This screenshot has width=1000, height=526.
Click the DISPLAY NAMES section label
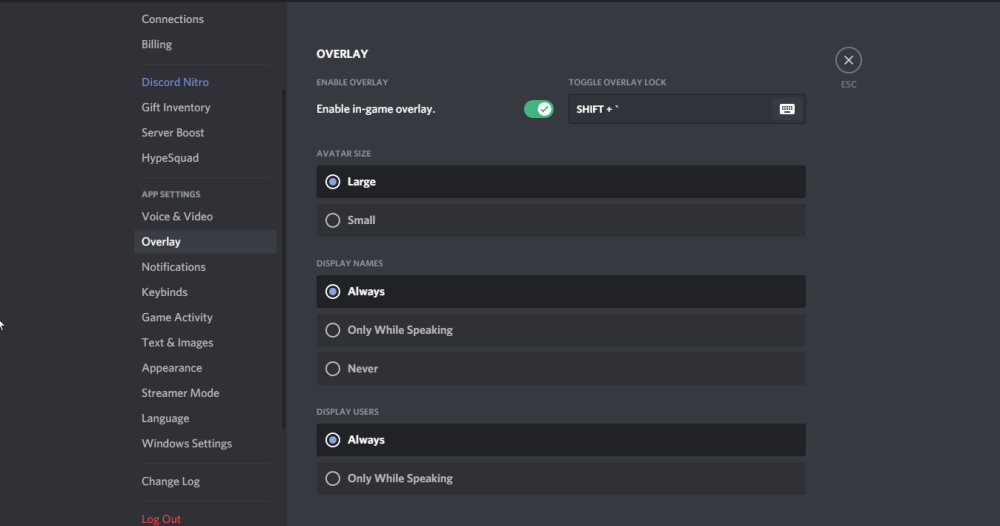tap(349, 263)
